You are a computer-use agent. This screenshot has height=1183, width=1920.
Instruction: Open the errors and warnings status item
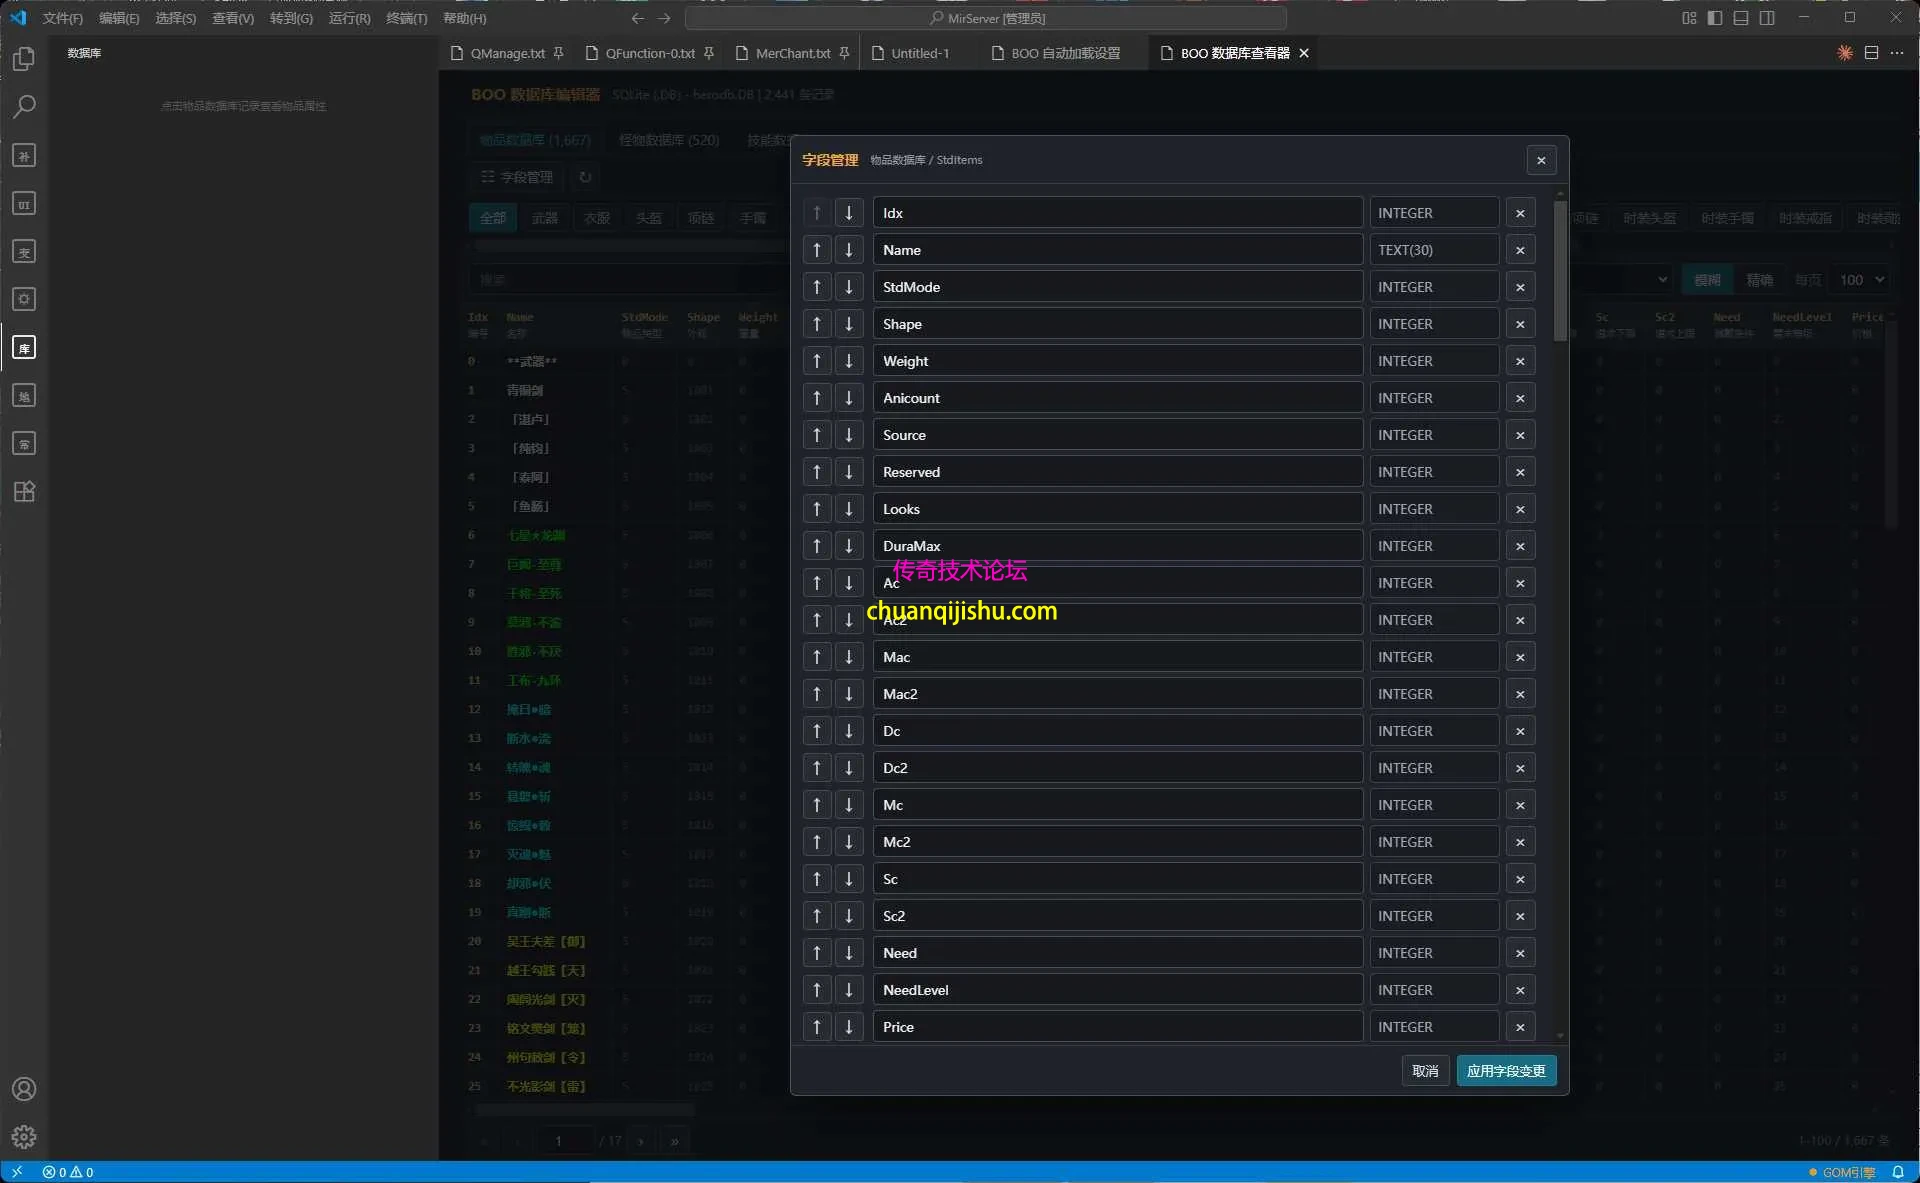coord(68,1172)
